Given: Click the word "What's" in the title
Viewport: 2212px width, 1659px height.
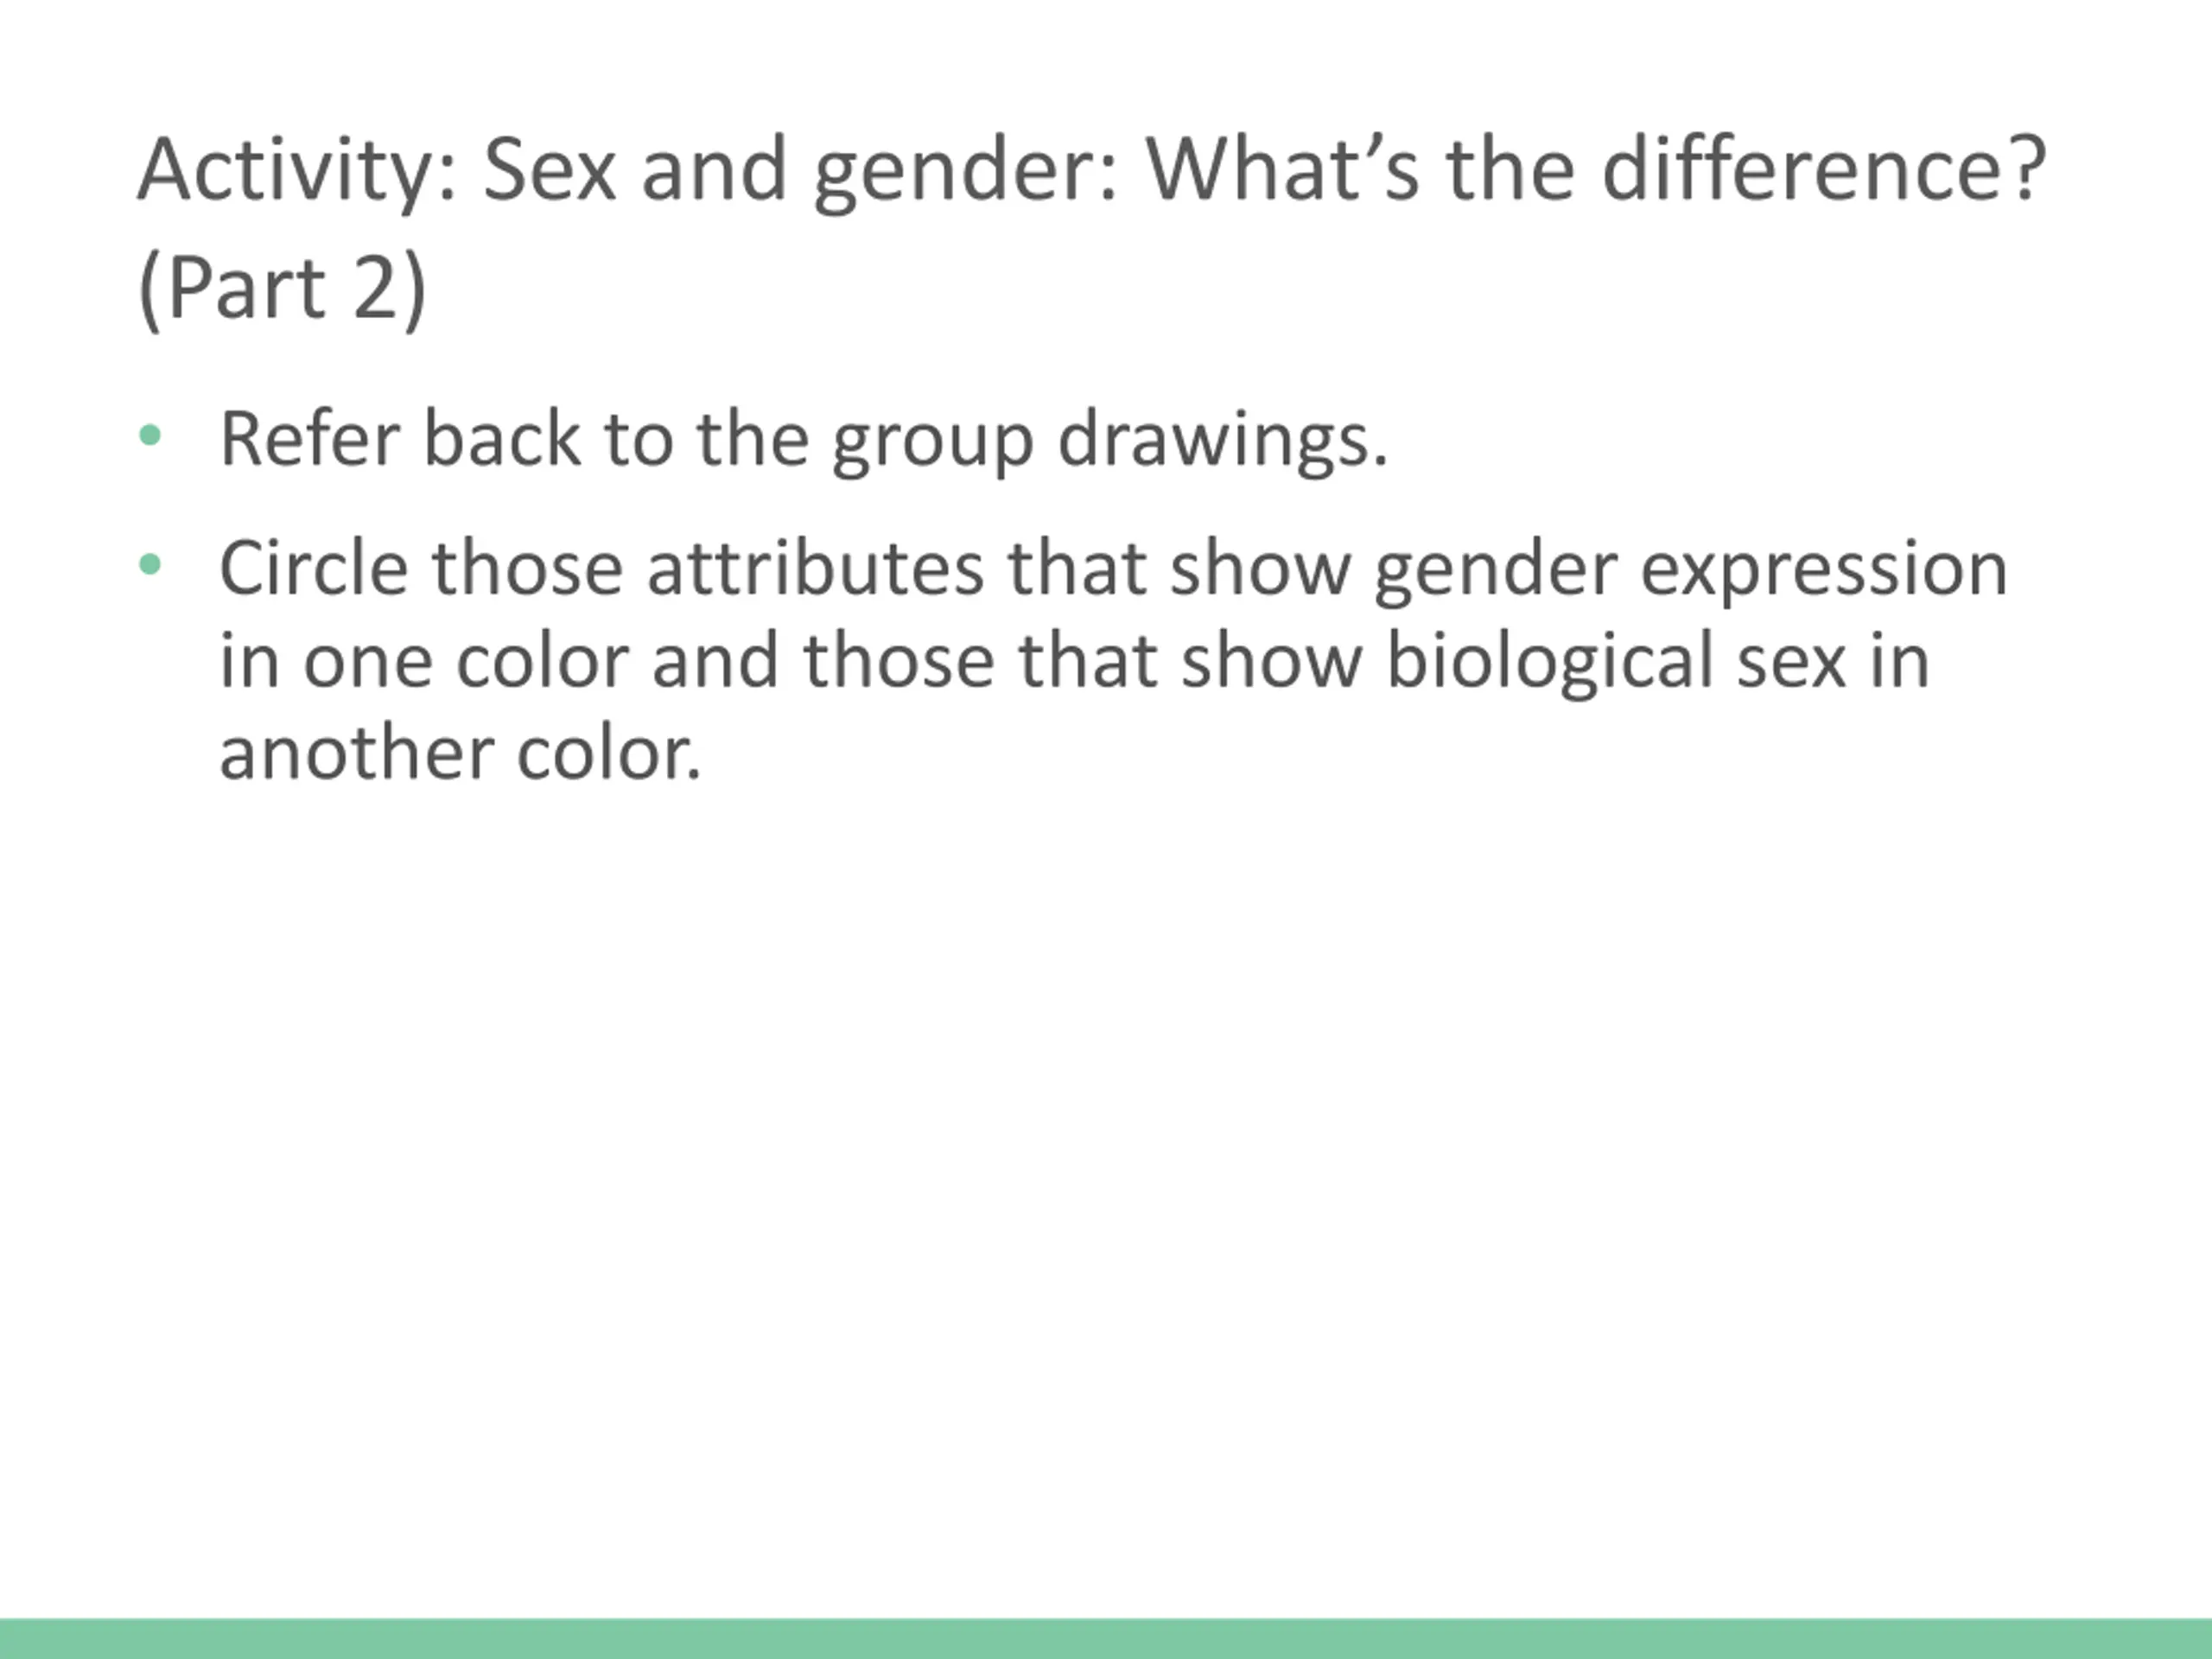Looking at the screenshot, I should (x=1282, y=170).
